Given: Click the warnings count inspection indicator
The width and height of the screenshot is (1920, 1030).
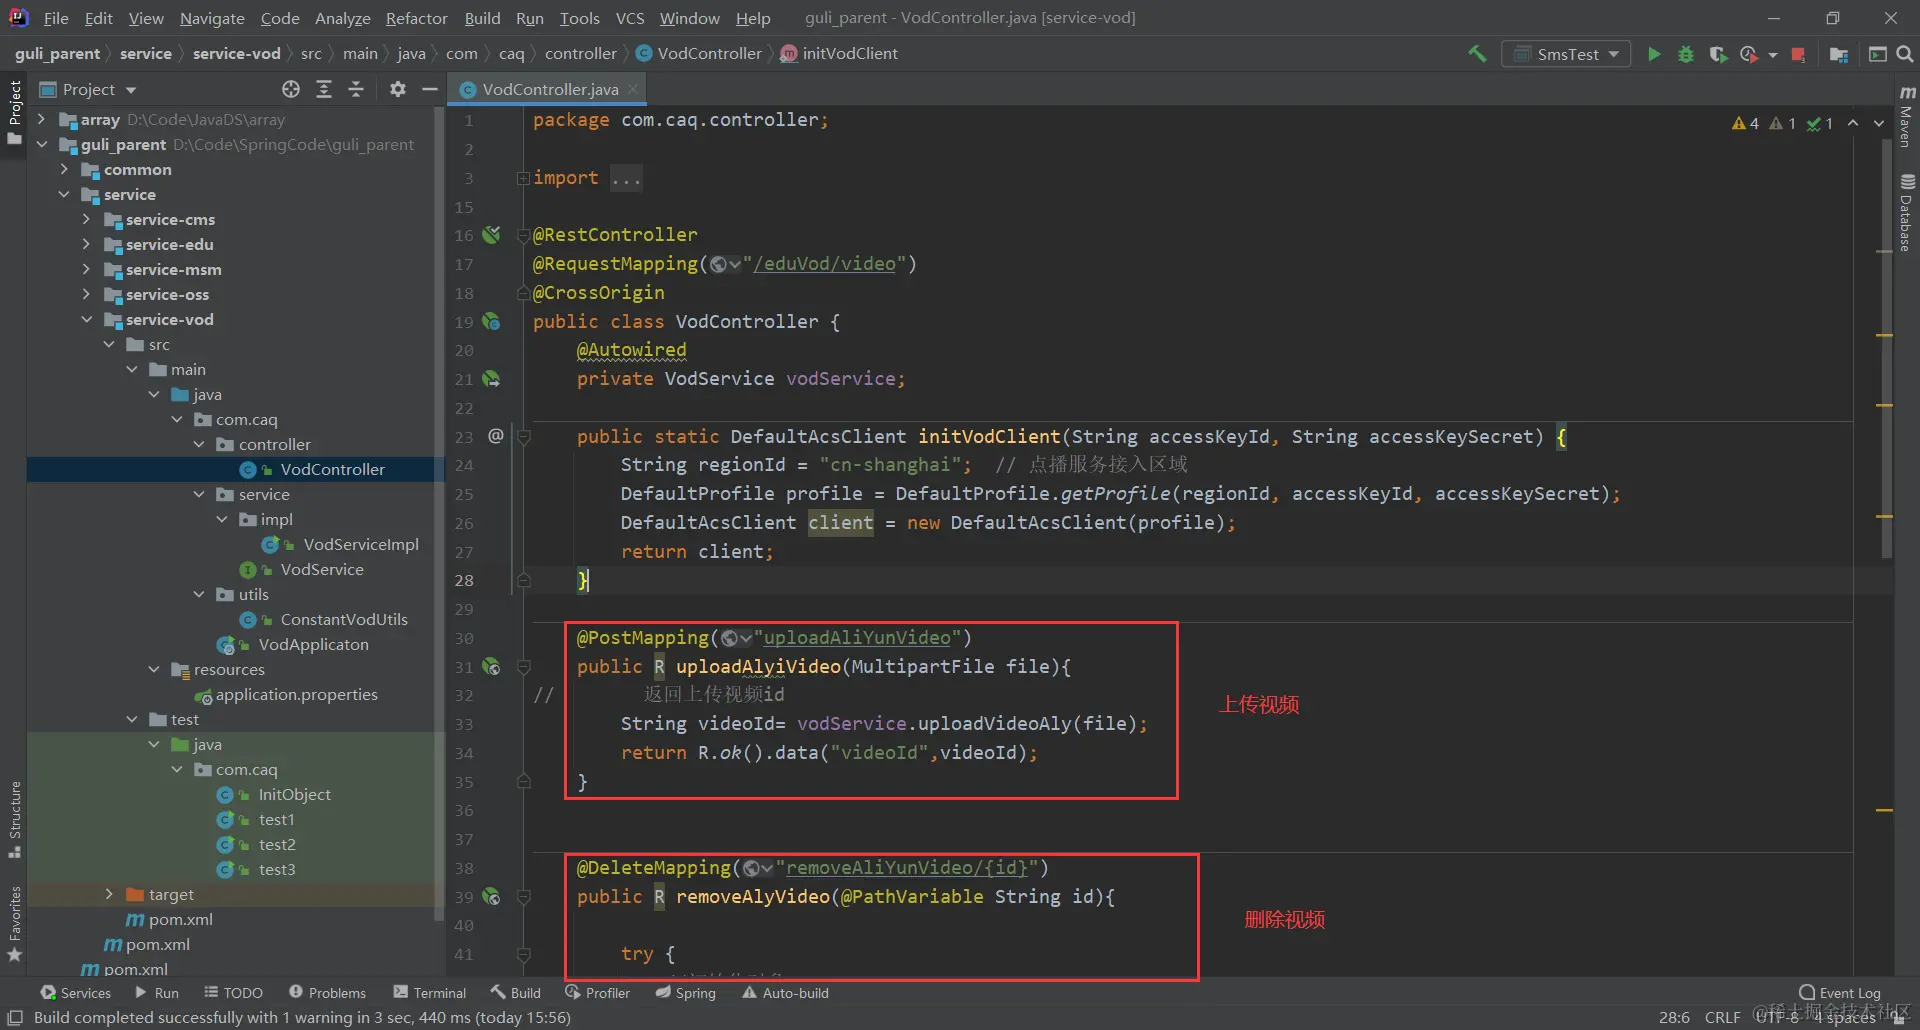Looking at the screenshot, I should pos(1745,123).
